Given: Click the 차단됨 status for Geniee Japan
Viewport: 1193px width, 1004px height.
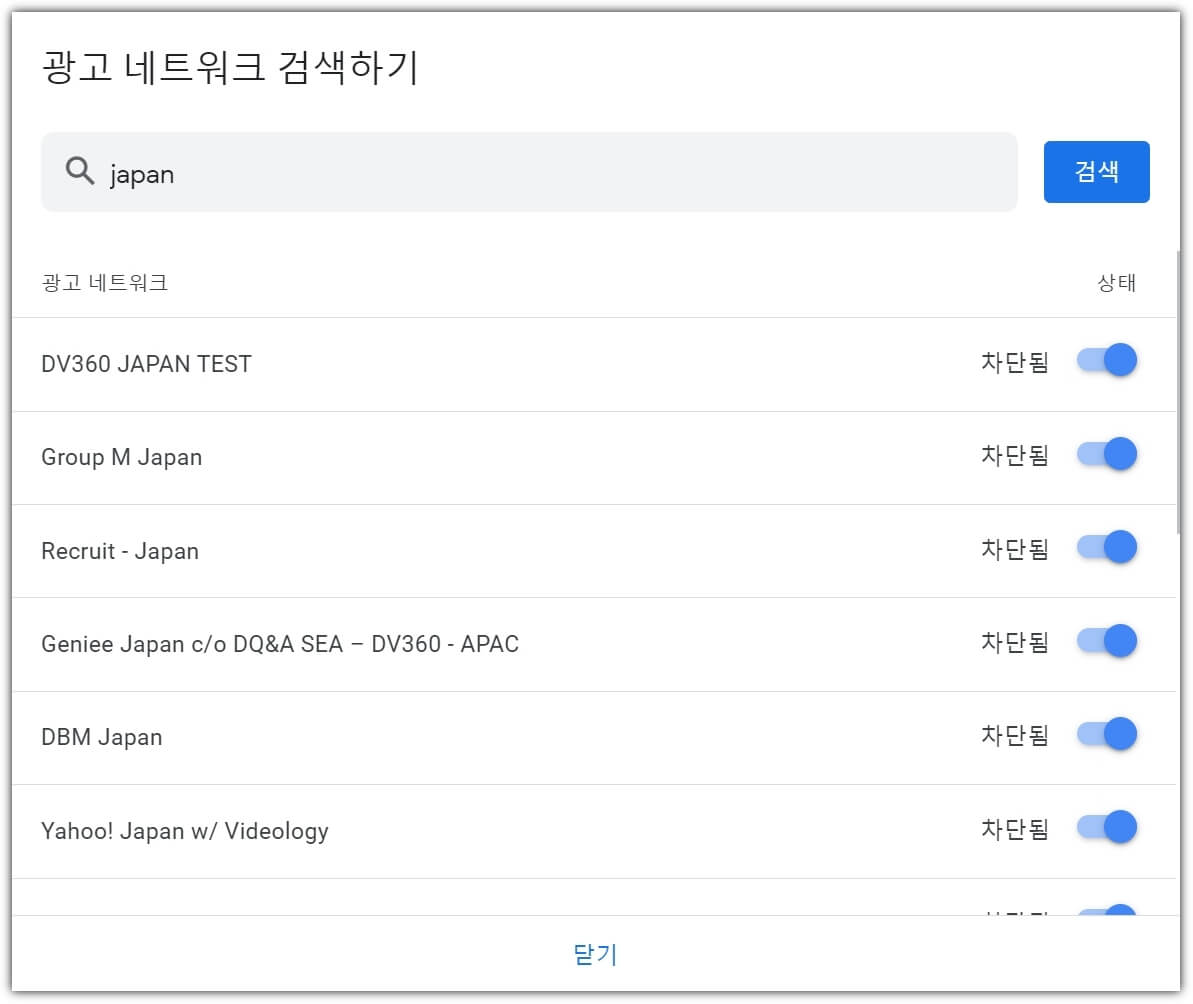Looking at the screenshot, I should click(1013, 644).
